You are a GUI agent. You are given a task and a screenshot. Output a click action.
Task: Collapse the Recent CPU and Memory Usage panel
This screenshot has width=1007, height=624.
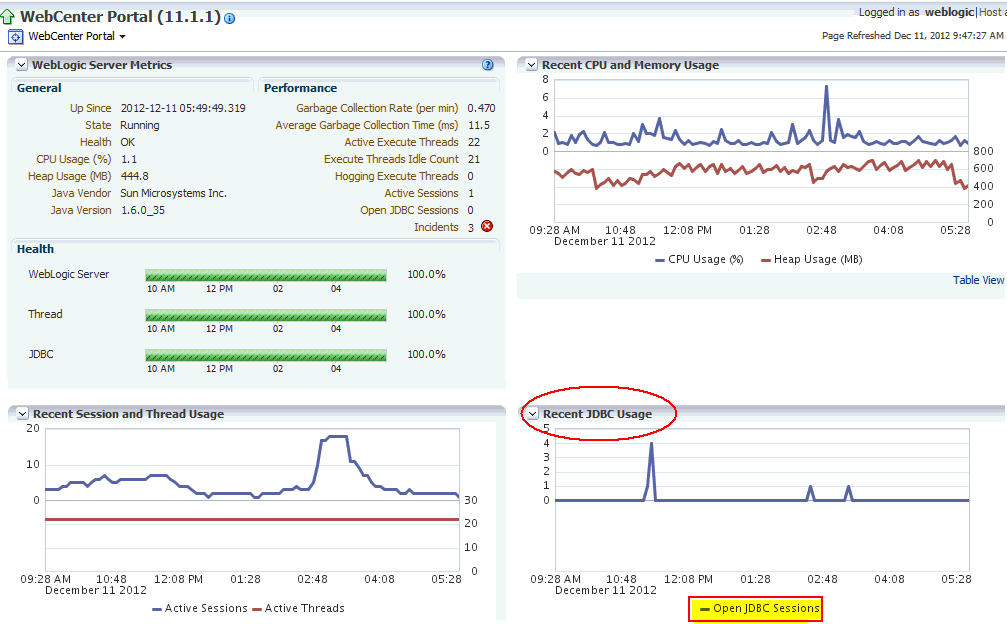(x=531, y=65)
